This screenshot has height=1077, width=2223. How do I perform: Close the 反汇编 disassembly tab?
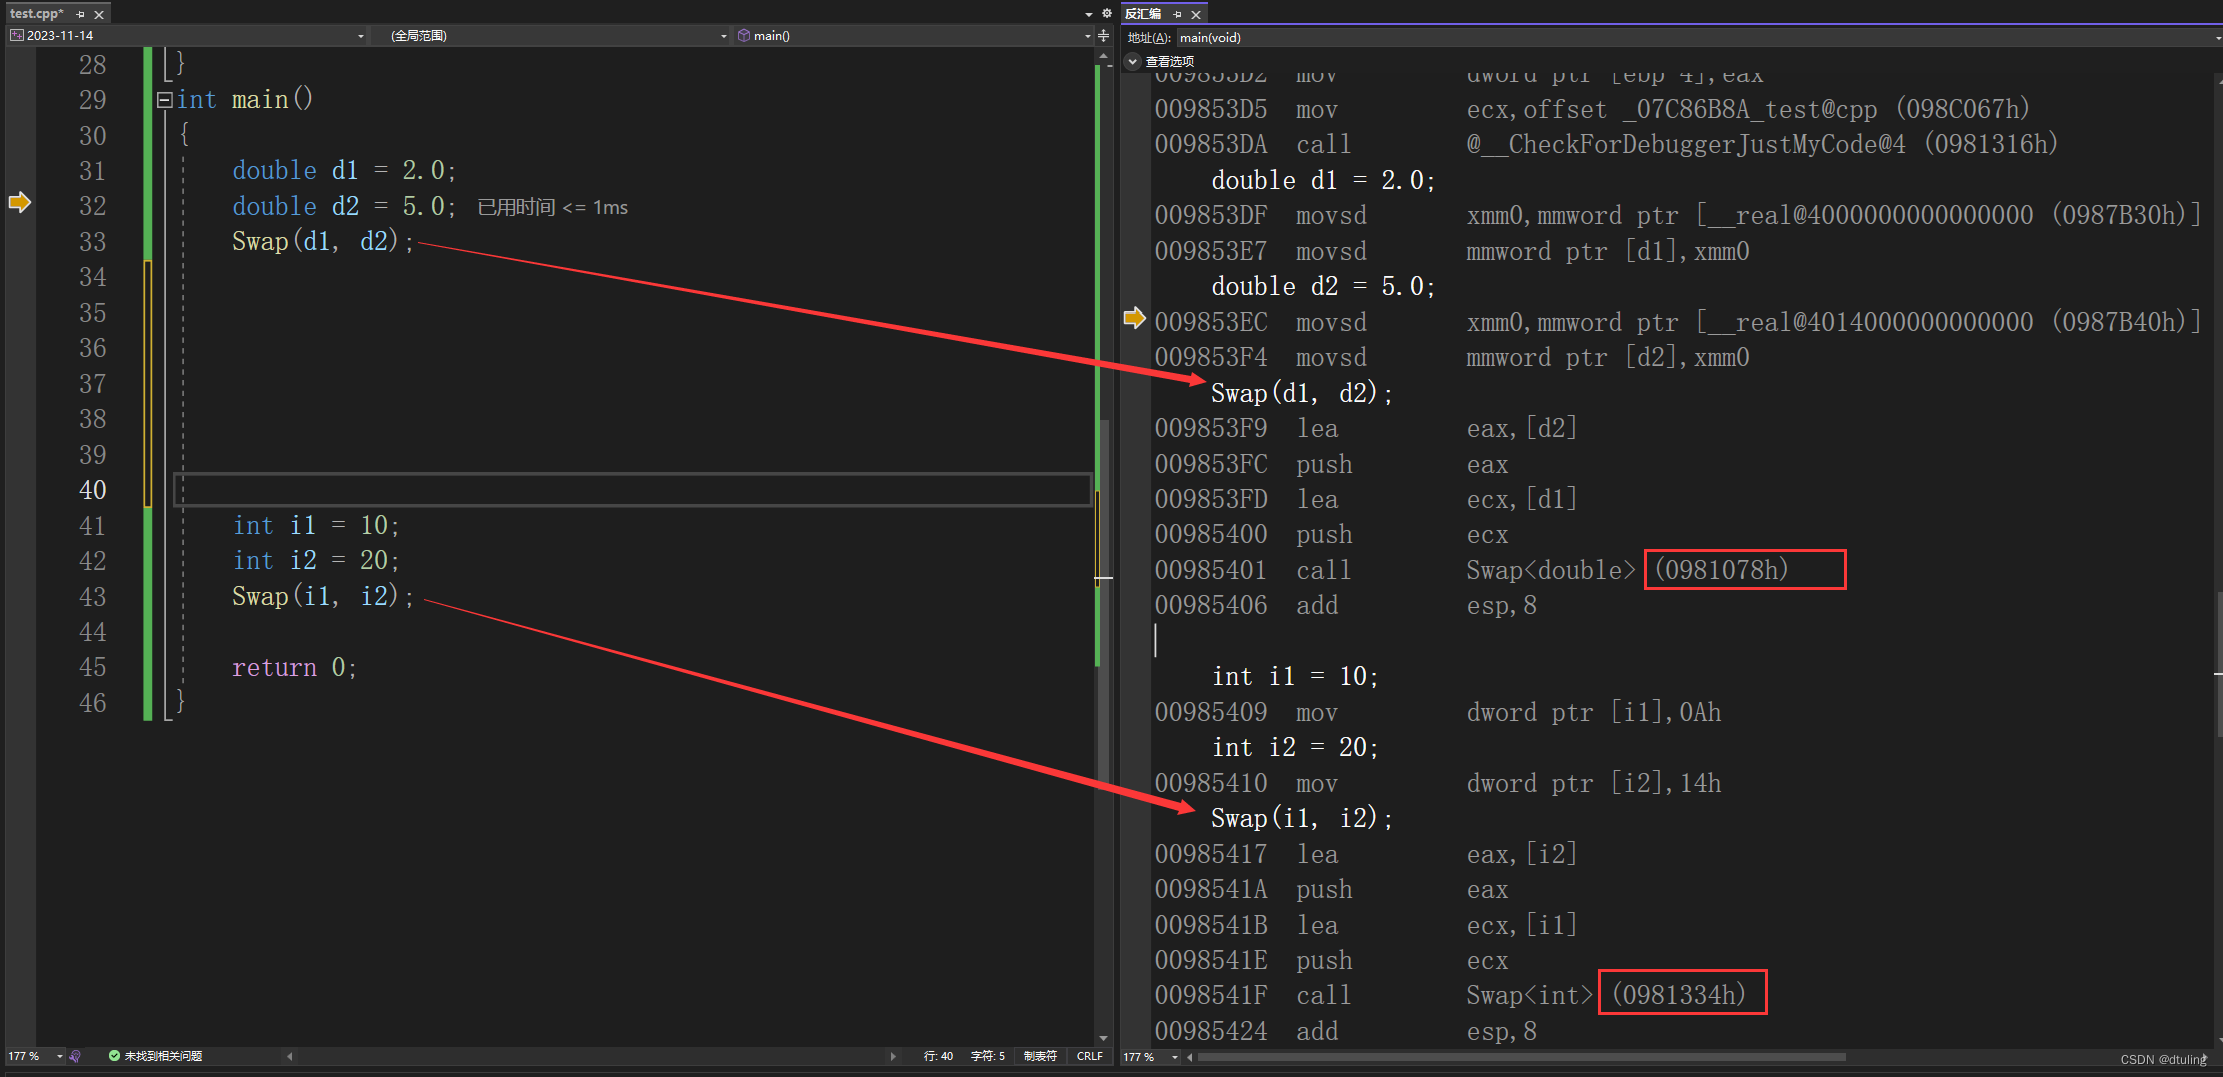coord(1196,15)
